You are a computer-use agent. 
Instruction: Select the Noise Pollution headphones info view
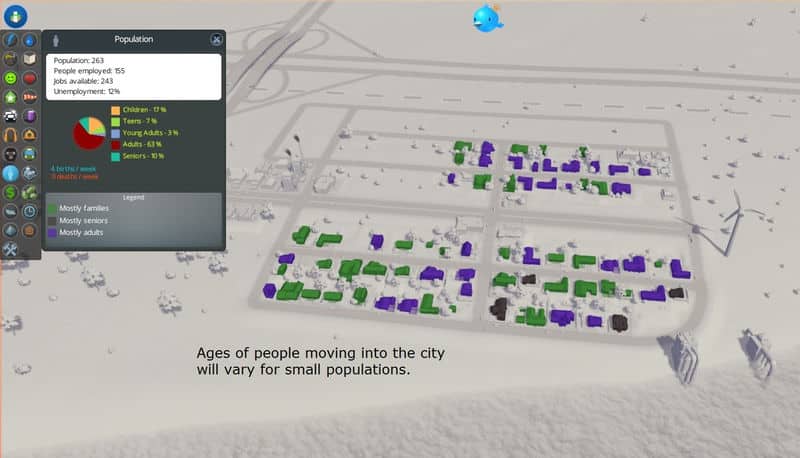coord(11,135)
